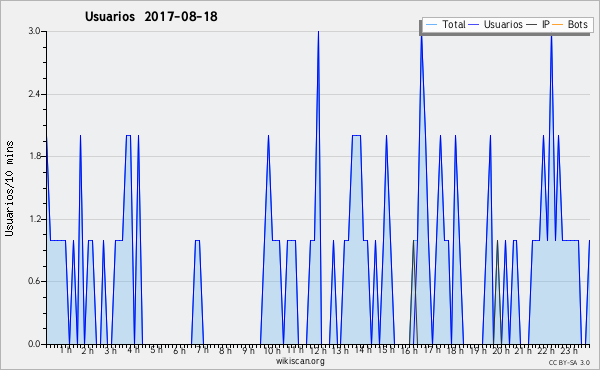Click the '9 h' x-axis label

[248, 350]
